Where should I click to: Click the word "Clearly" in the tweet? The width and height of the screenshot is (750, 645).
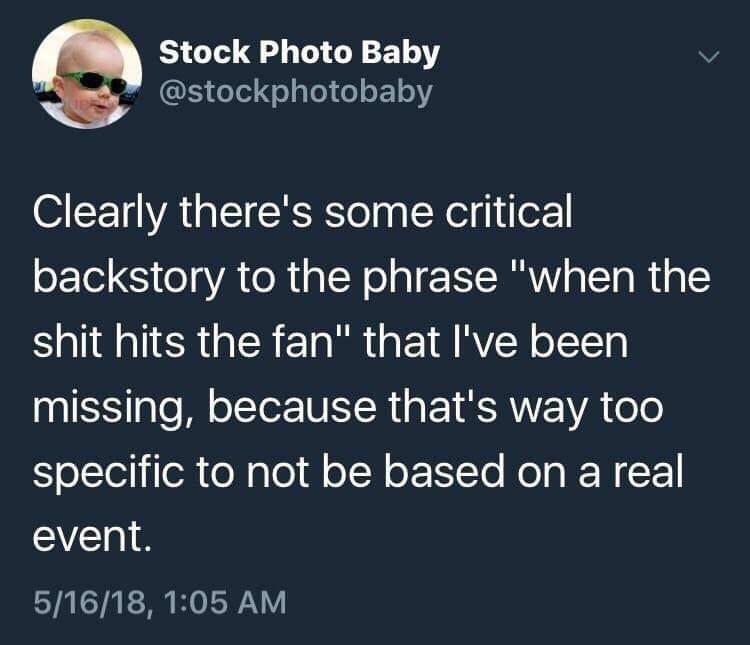102,218
